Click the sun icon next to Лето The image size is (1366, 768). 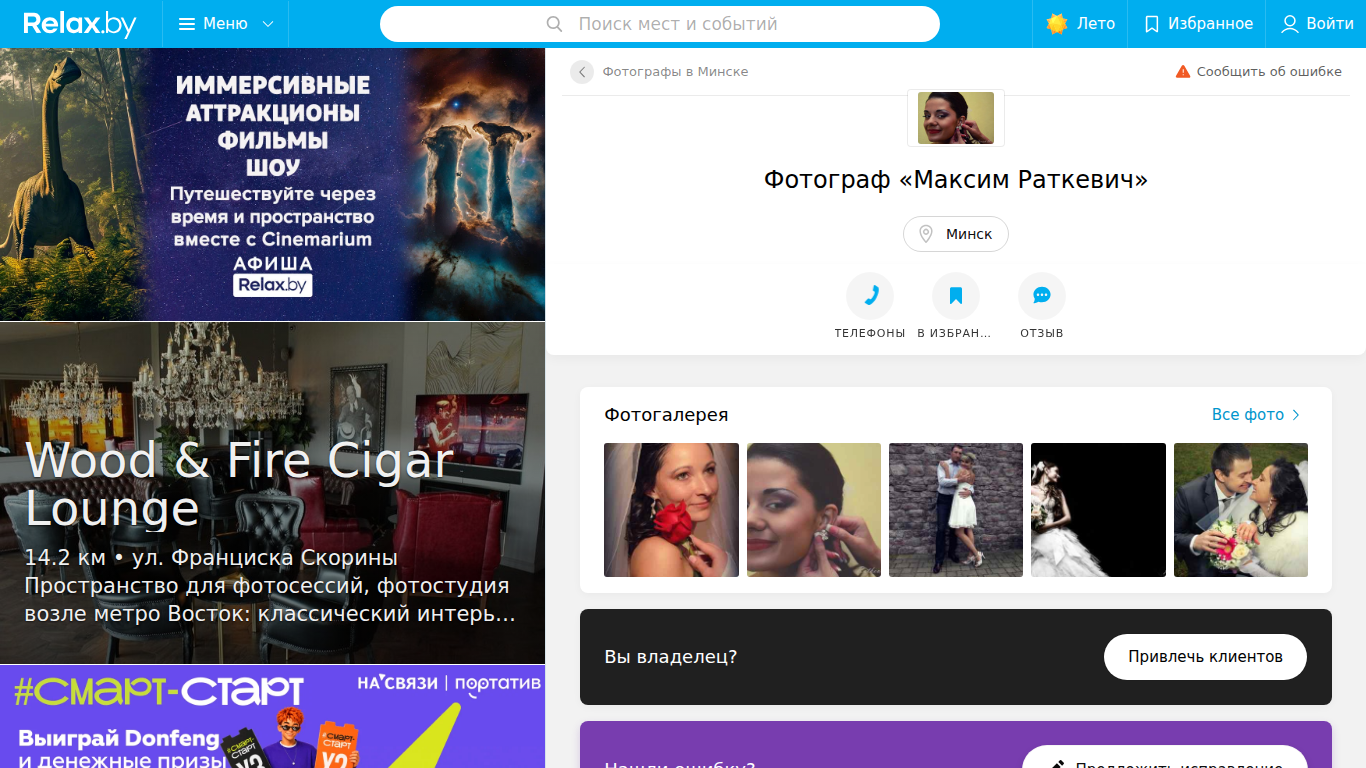pyautogui.click(x=1057, y=24)
